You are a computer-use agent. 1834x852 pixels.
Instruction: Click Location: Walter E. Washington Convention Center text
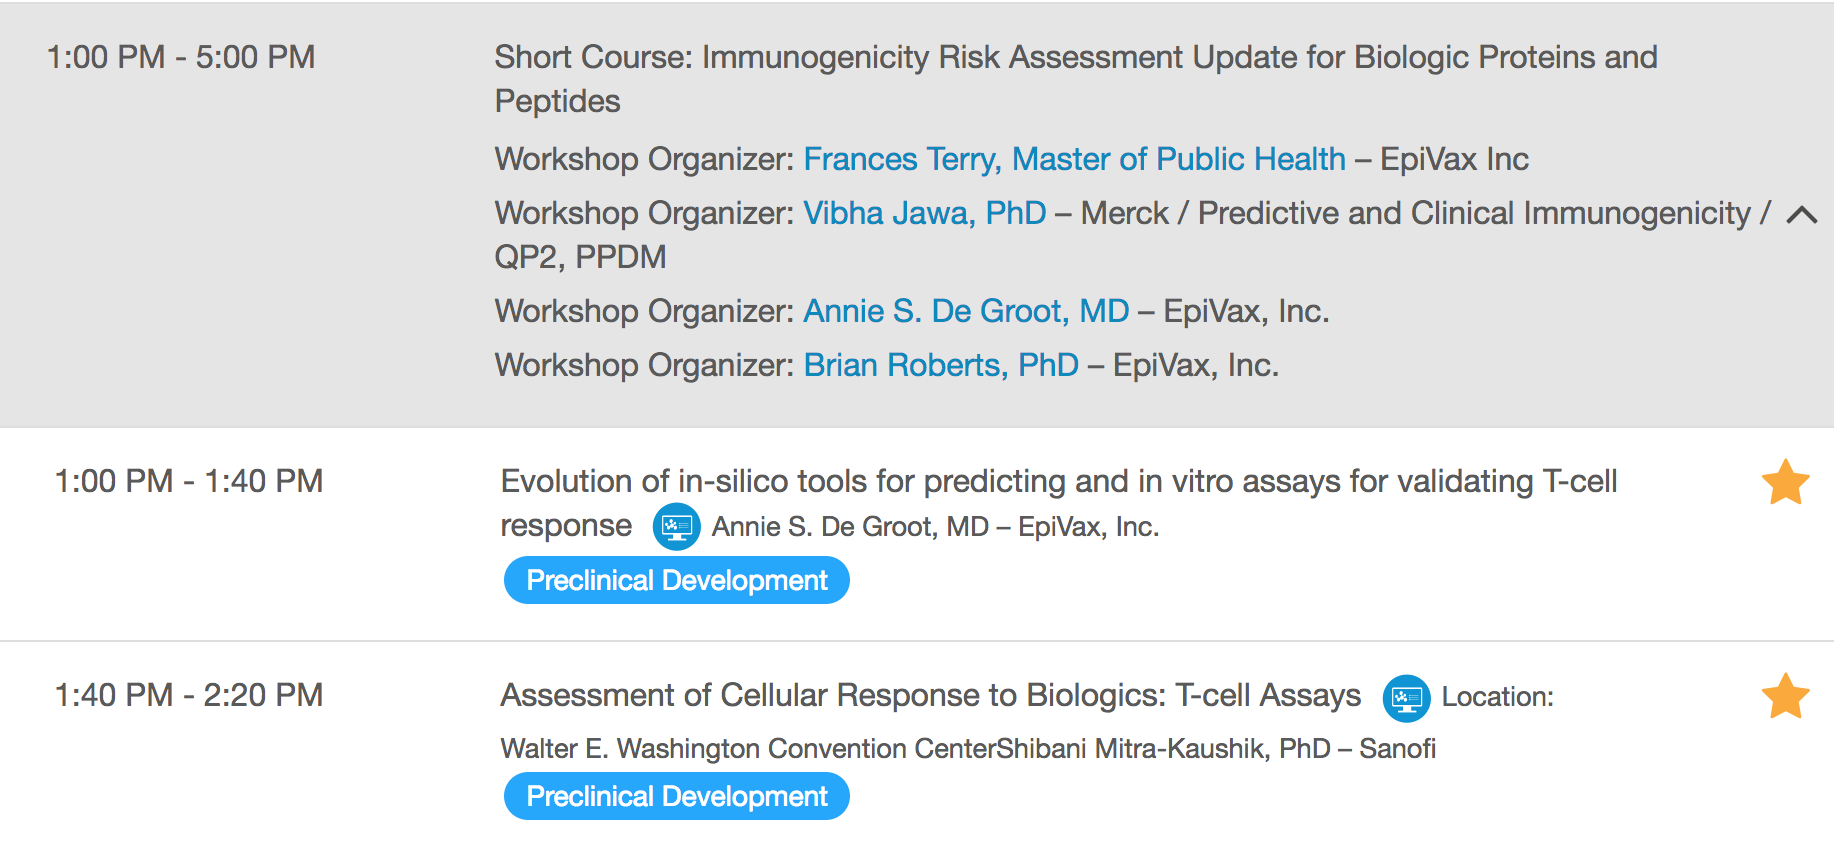point(1026,723)
